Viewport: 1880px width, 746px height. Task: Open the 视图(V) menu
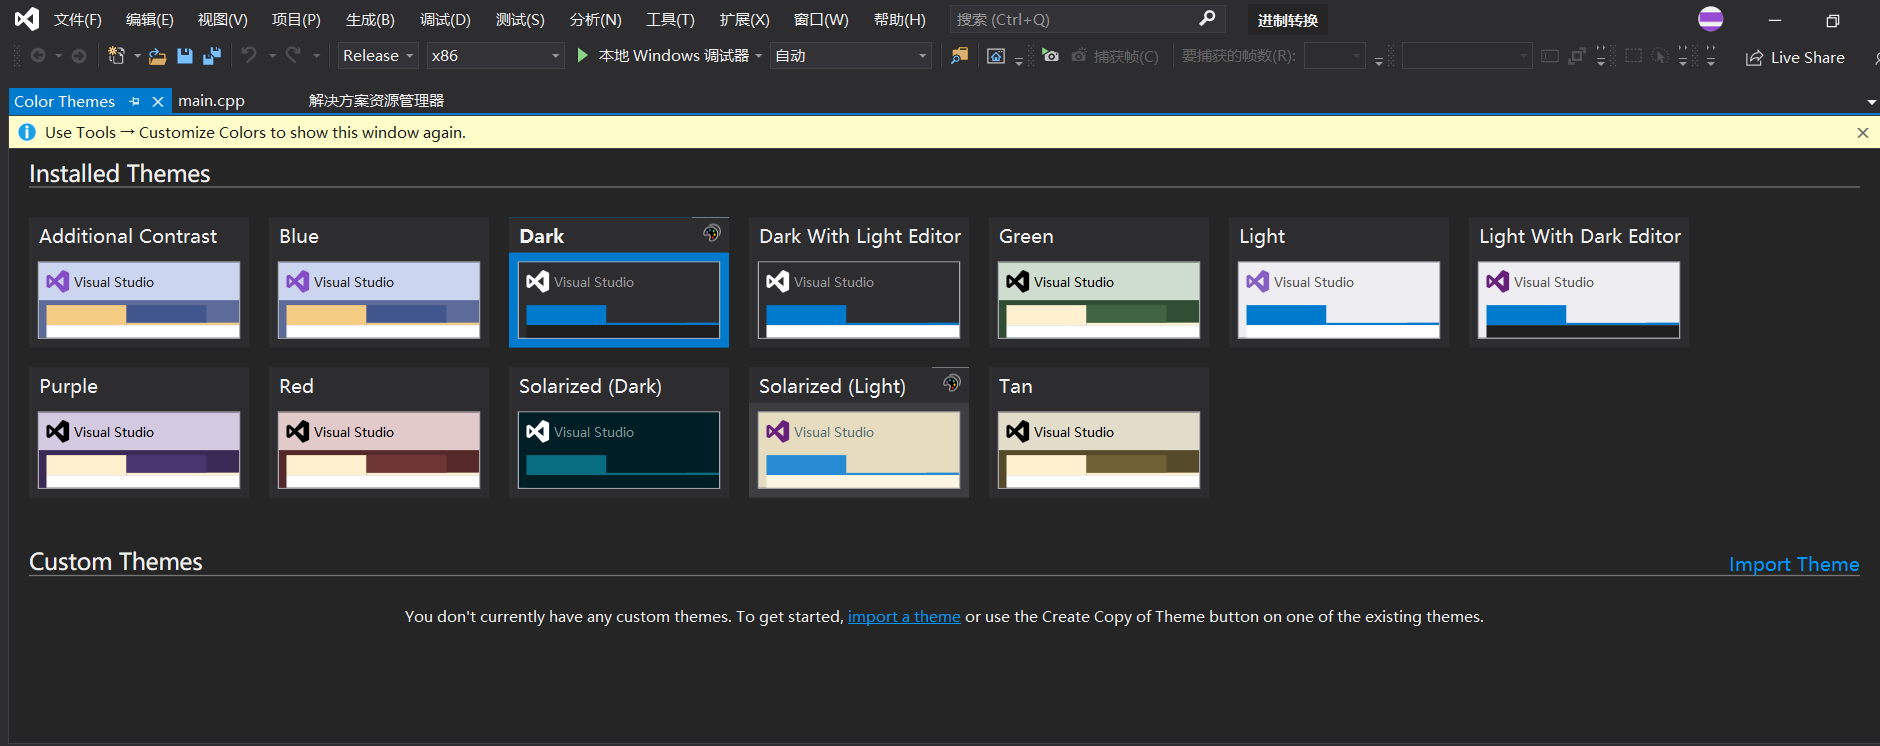222,19
